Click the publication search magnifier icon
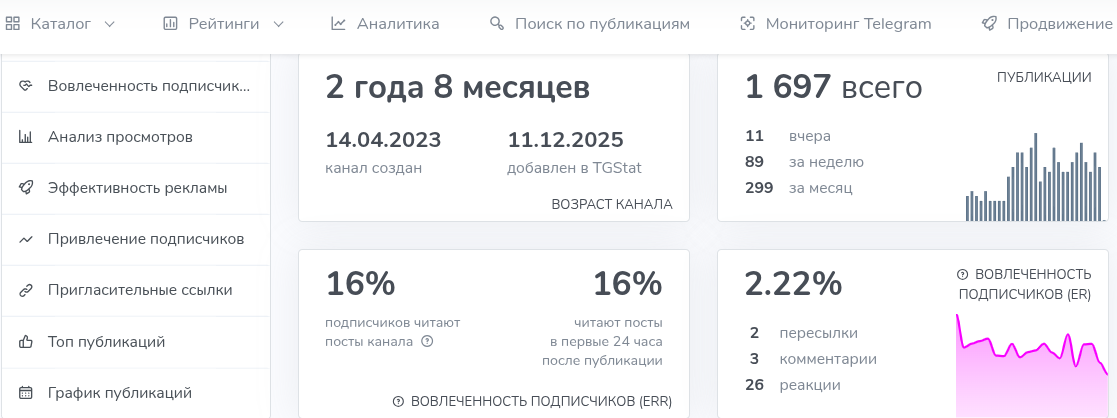This screenshot has height=418, width=1117. pyautogui.click(x=497, y=24)
